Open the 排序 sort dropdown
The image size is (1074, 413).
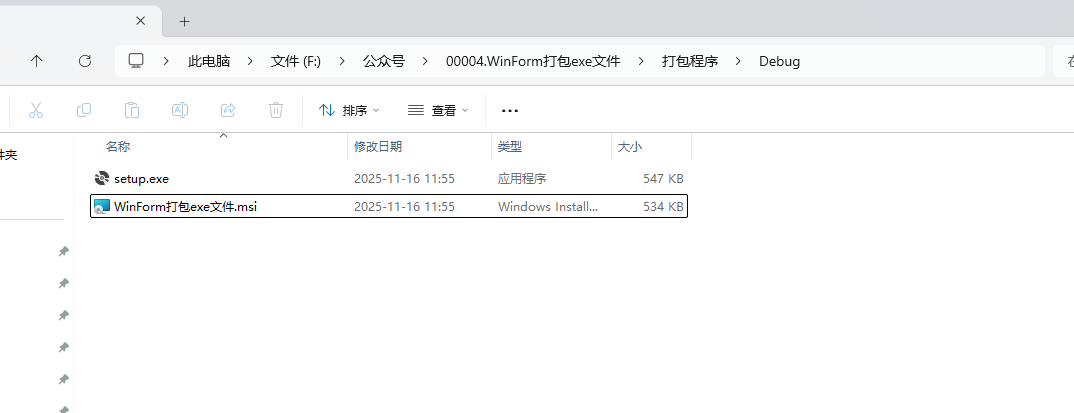point(349,110)
